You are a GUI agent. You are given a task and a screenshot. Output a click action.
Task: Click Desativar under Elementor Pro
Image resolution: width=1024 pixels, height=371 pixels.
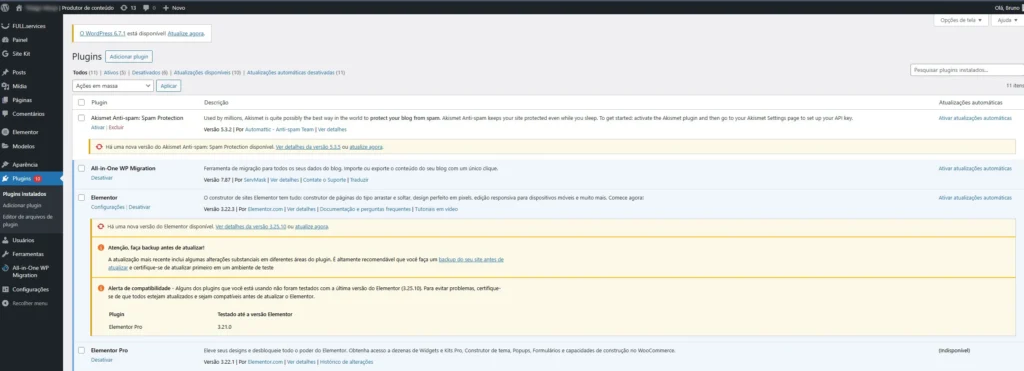(102, 360)
